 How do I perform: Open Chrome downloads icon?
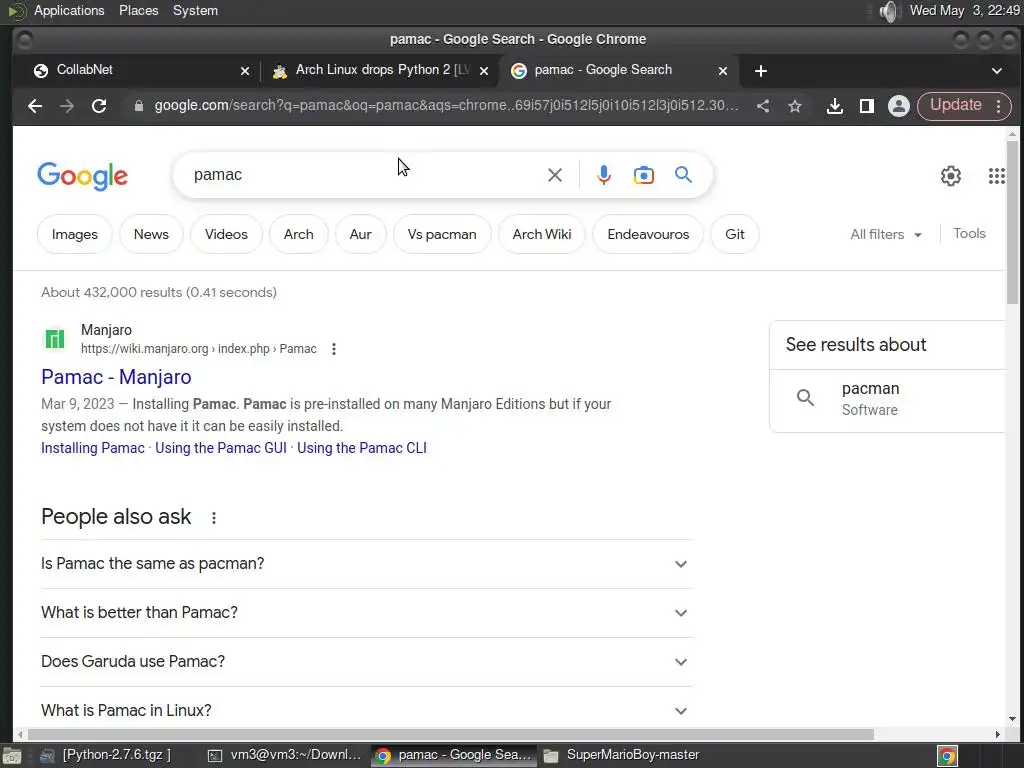tap(835, 106)
